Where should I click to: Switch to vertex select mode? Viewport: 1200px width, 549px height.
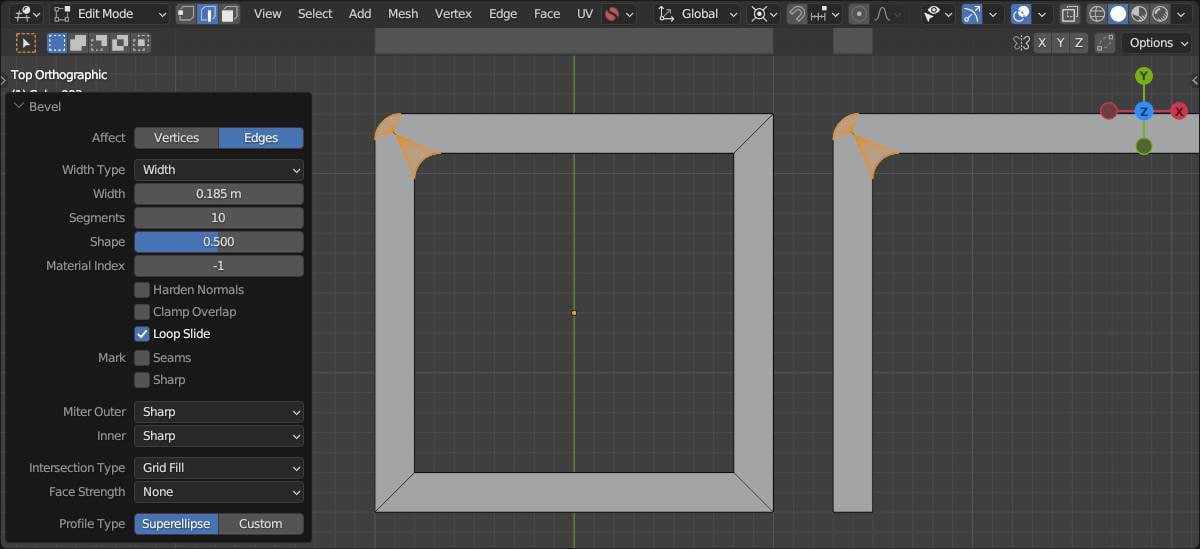tap(187, 14)
